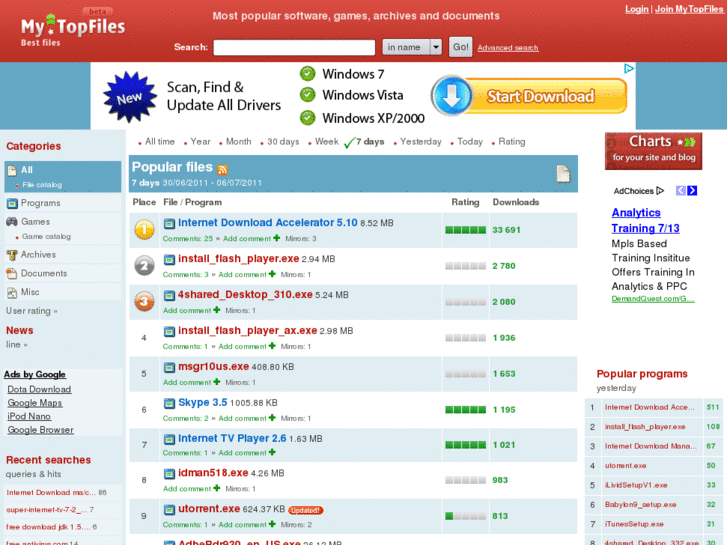Select the 30 days period tab
The height and width of the screenshot is (545, 727).
pos(283,141)
